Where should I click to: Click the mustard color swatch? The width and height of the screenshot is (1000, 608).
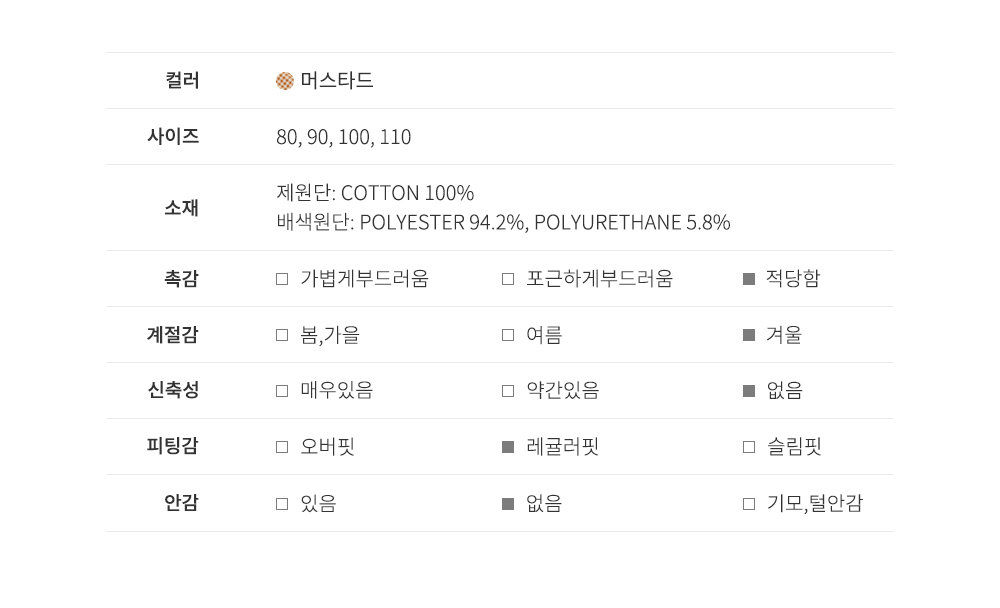coord(285,81)
